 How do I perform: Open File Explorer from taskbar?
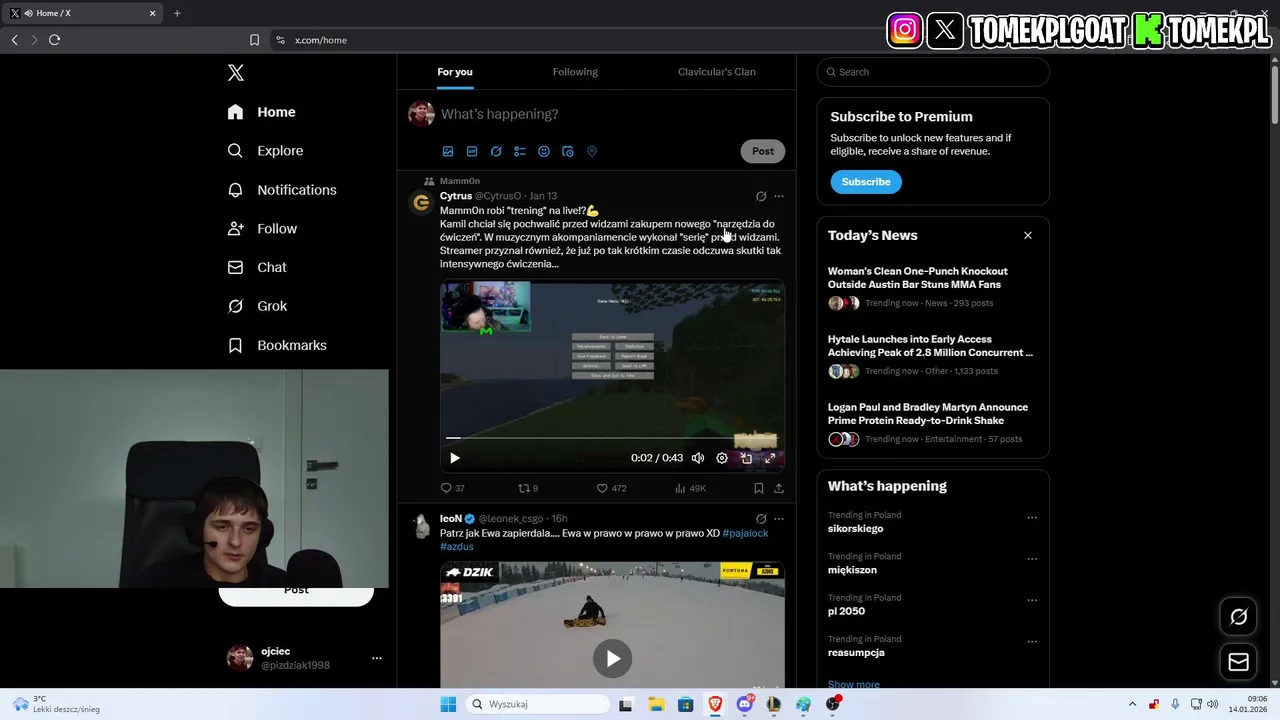[x=656, y=704]
